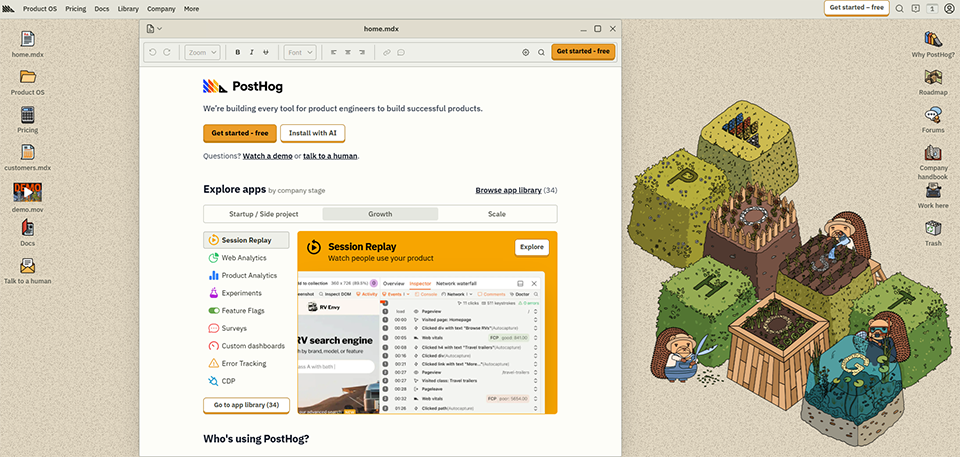Play the demo.mov desktop video
The image size is (960, 457).
(28, 192)
